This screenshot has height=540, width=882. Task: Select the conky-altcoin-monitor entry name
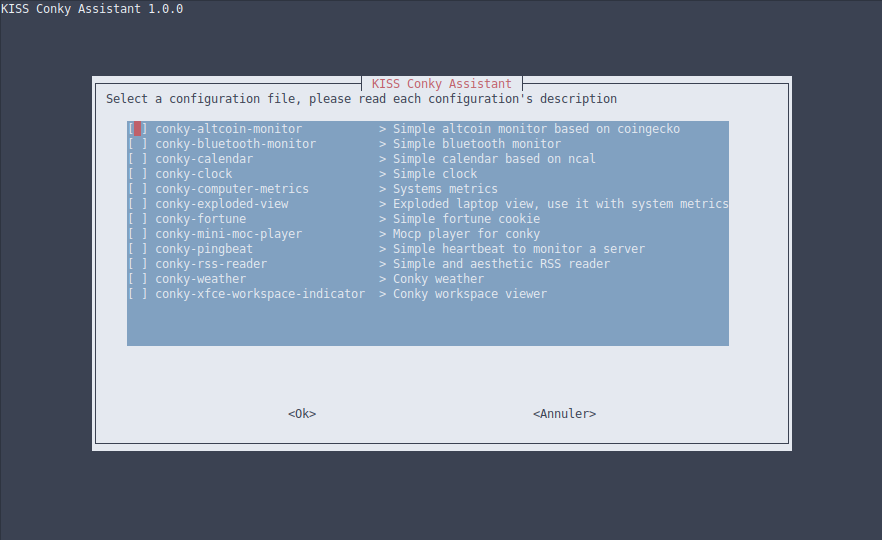[x=228, y=129]
